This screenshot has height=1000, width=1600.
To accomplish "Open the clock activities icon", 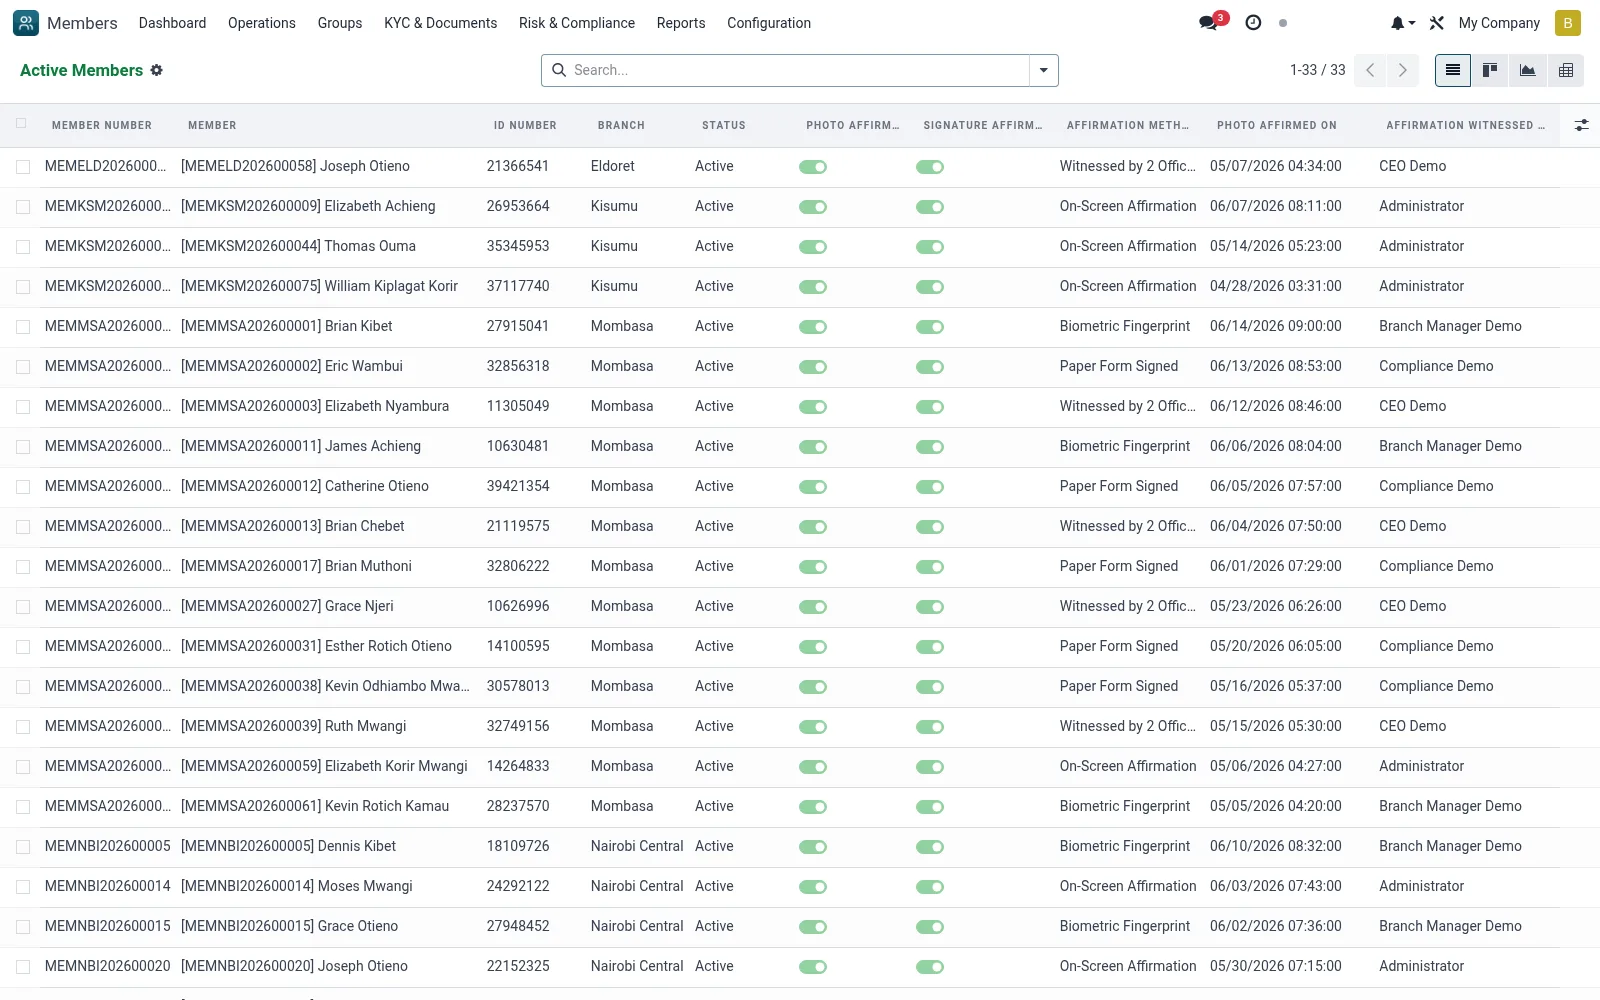I will point(1253,22).
